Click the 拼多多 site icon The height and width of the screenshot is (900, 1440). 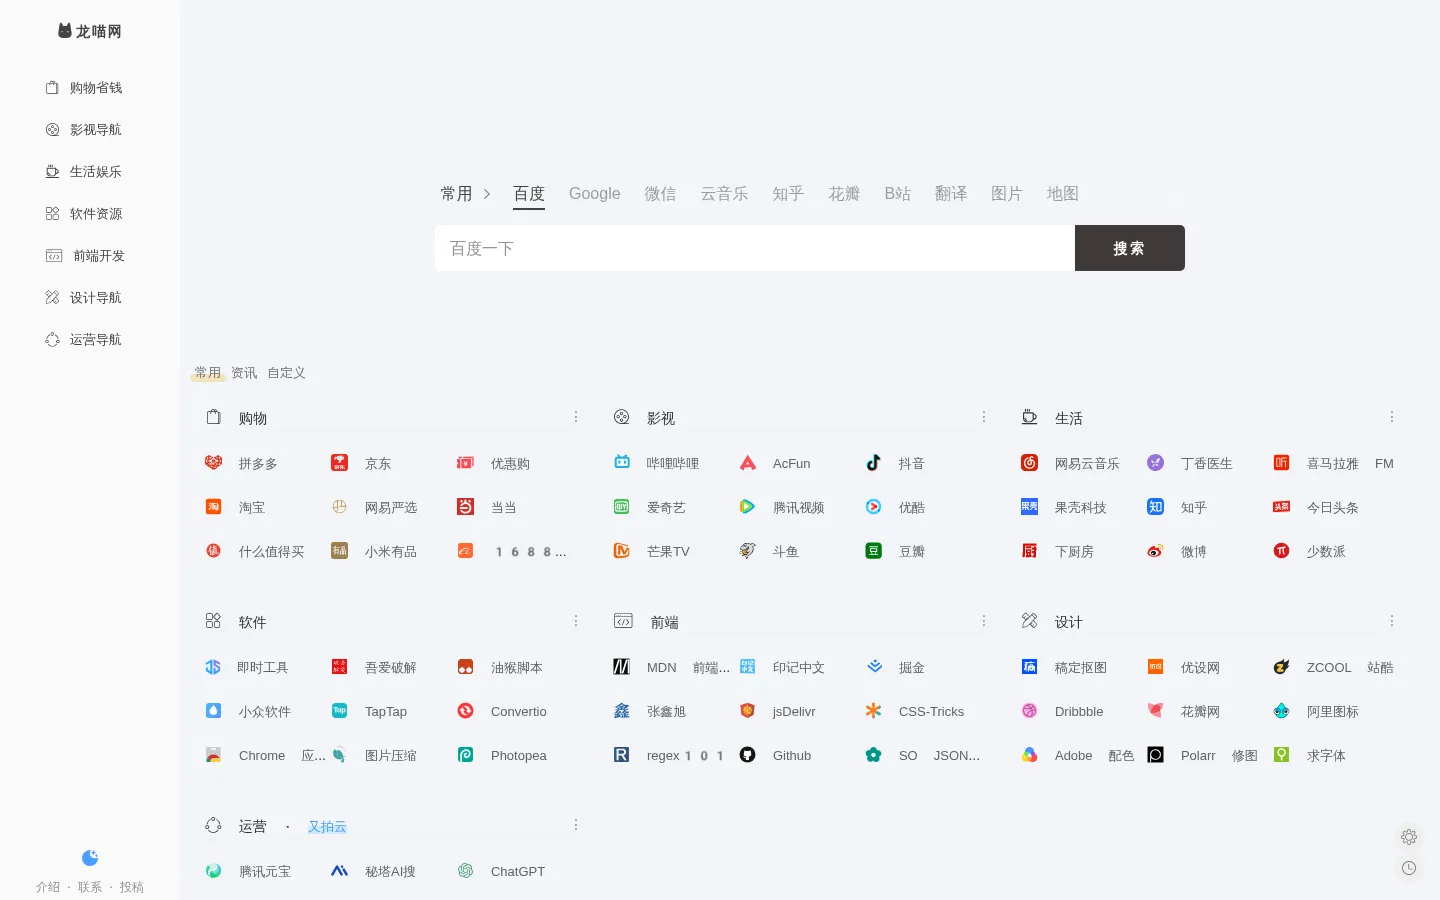coord(213,463)
